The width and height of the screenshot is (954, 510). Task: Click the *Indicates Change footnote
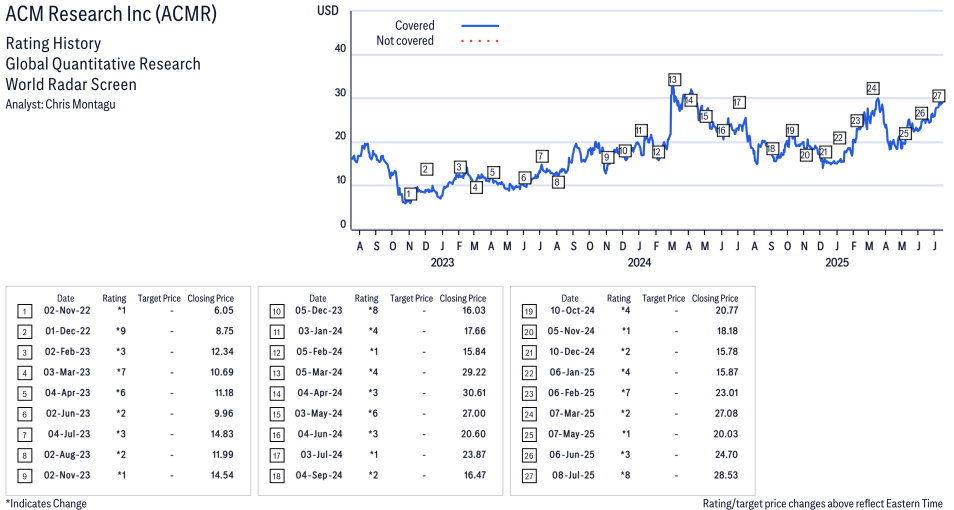coord(46,504)
